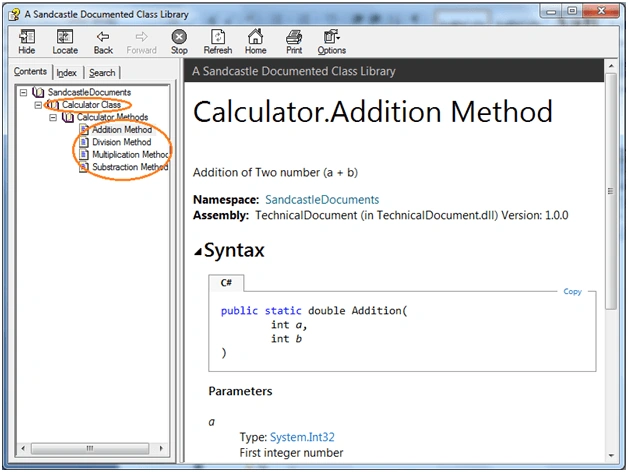Click the SandcastleDocuments book icon
This screenshot has width=628, height=472.
pyautogui.click(x=38, y=92)
